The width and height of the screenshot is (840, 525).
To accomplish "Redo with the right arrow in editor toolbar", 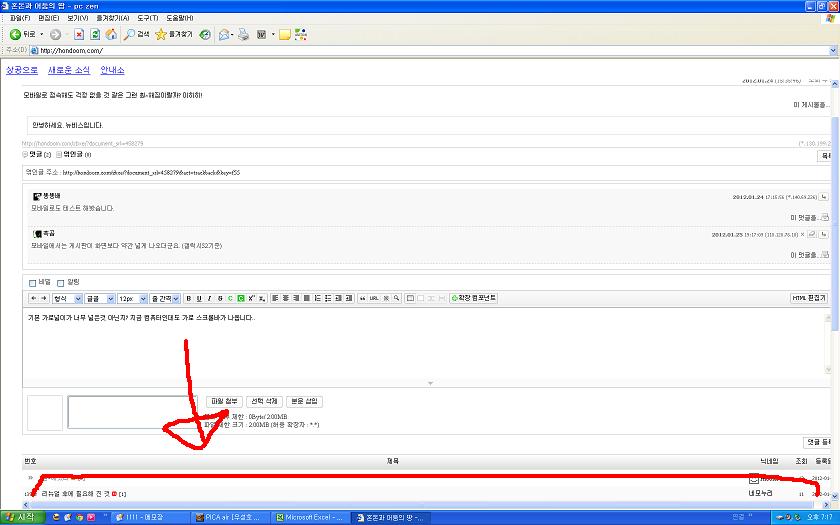I will coord(44,298).
